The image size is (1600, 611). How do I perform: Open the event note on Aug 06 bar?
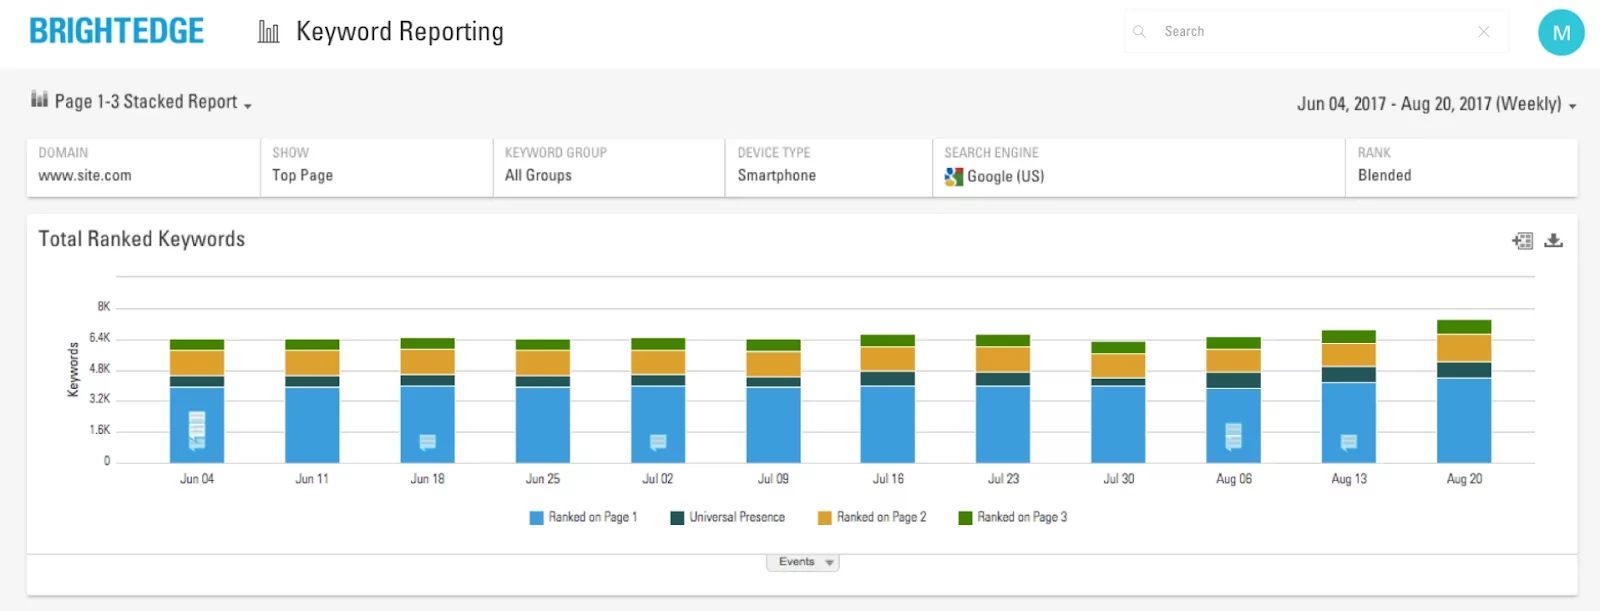click(1233, 436)
